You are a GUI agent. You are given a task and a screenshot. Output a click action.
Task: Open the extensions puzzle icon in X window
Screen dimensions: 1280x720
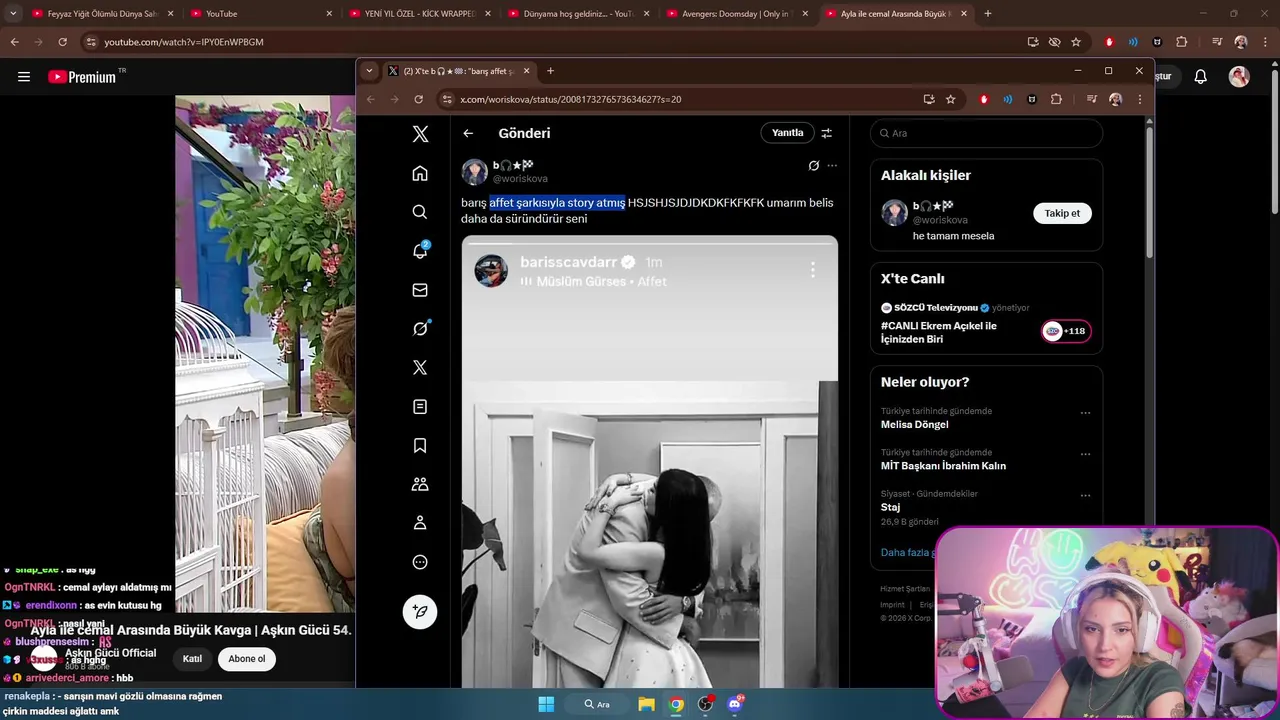pos(1056,99)
